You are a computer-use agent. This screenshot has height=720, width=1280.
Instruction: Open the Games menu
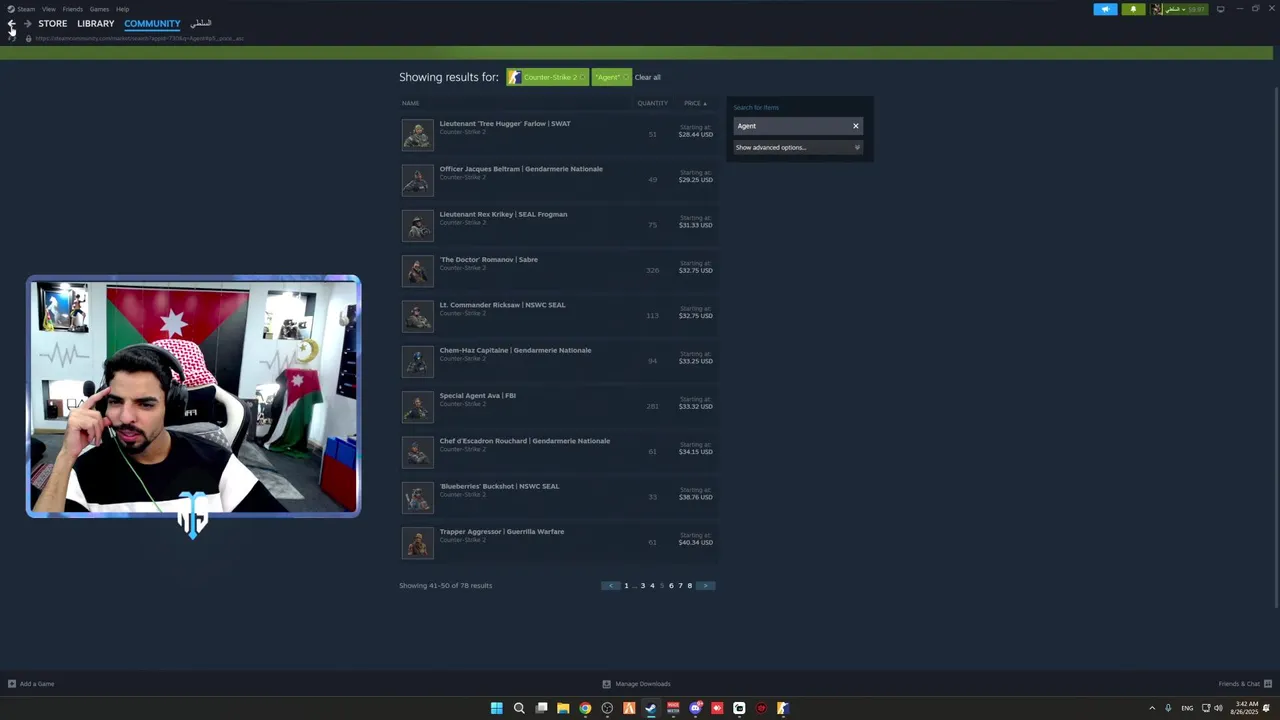[x=99, y=9]
